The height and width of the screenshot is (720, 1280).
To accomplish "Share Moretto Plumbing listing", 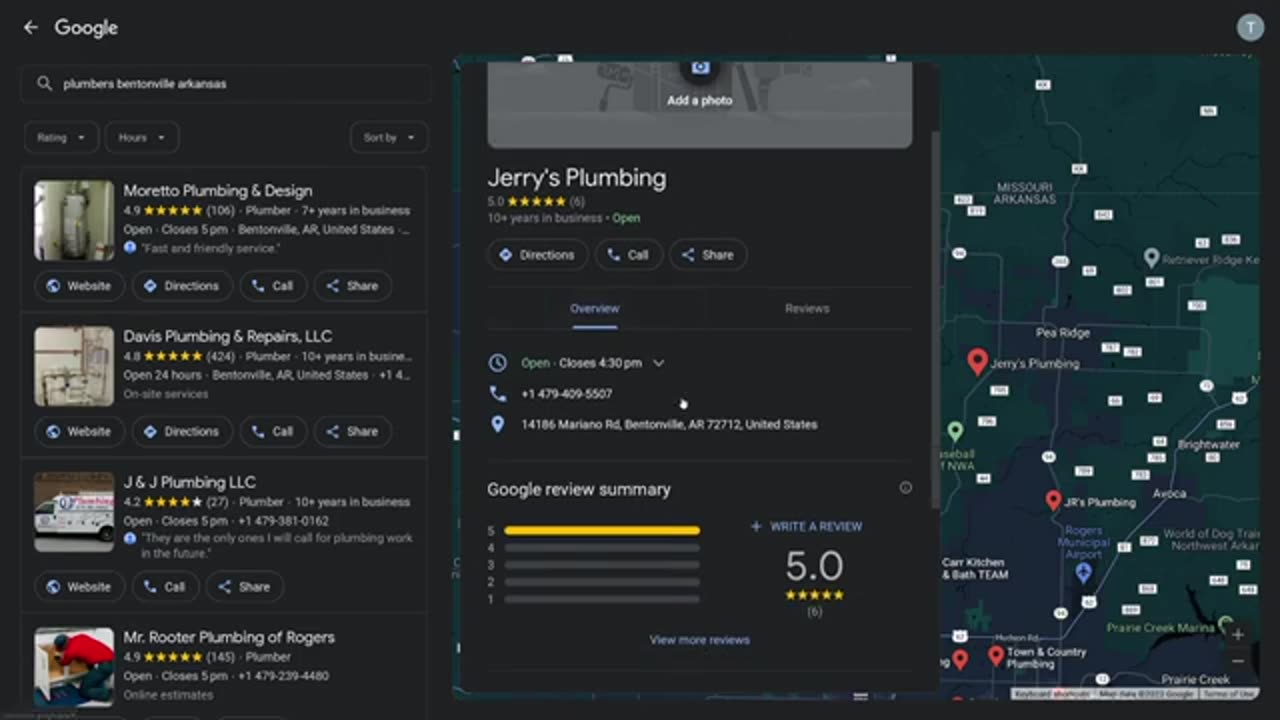I will click(352, 286).
